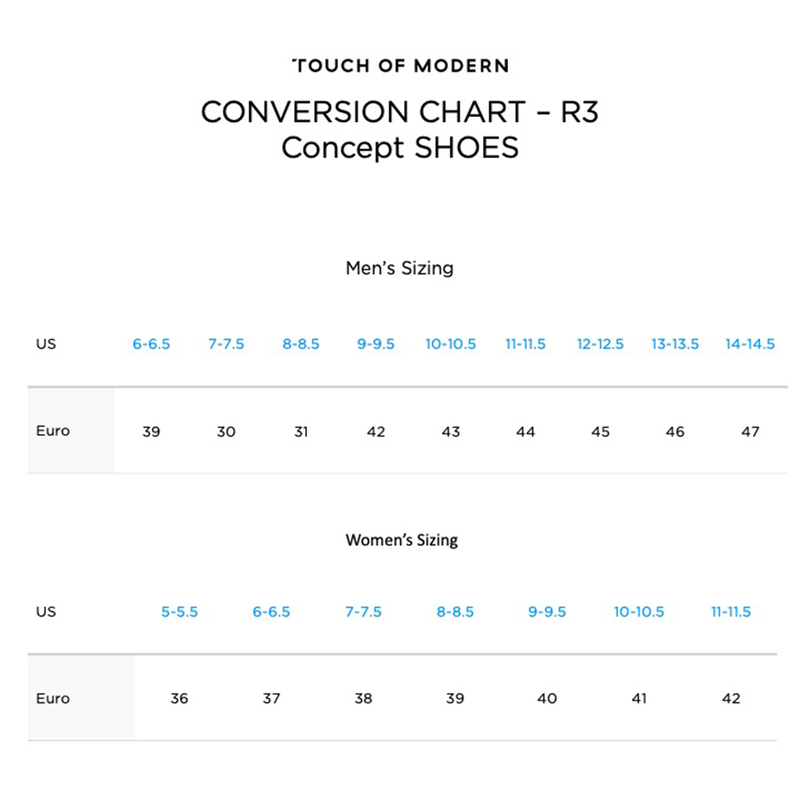Select women's US size 10-10.5 link
800x800 pixels.
click(x=639, y=612)
